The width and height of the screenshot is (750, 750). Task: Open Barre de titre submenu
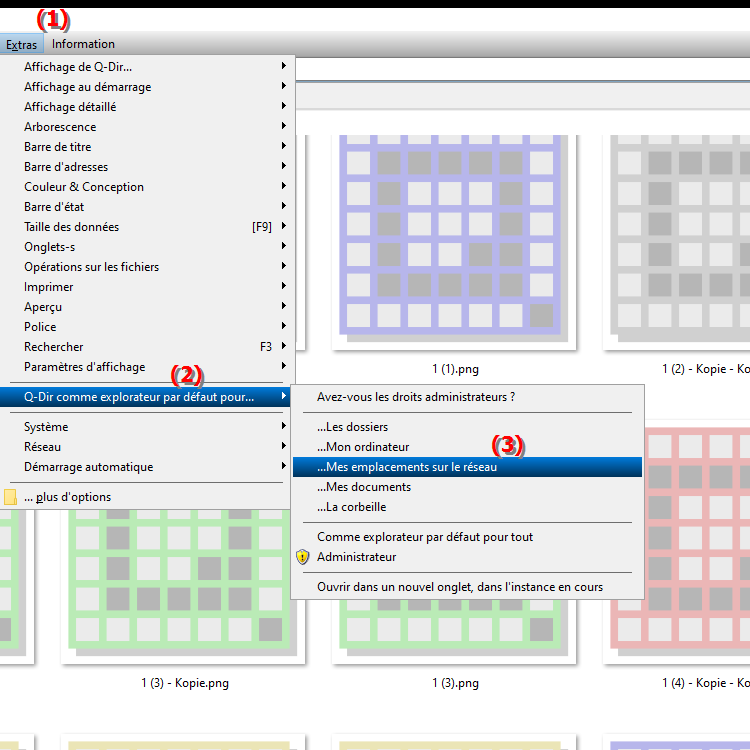coord(146,147)
